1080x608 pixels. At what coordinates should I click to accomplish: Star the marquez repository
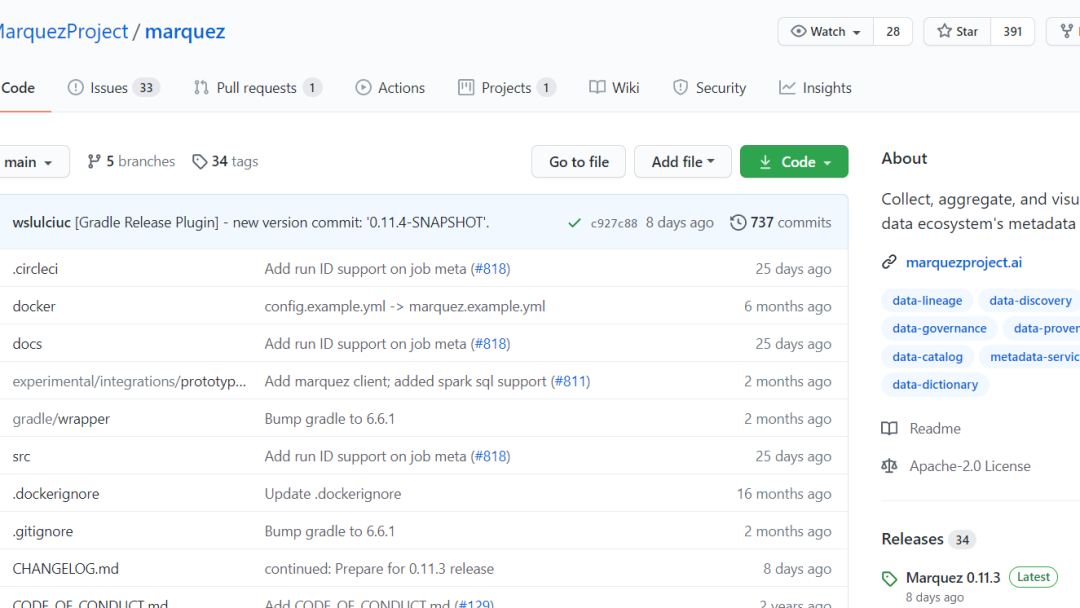(x=957, y=32)
